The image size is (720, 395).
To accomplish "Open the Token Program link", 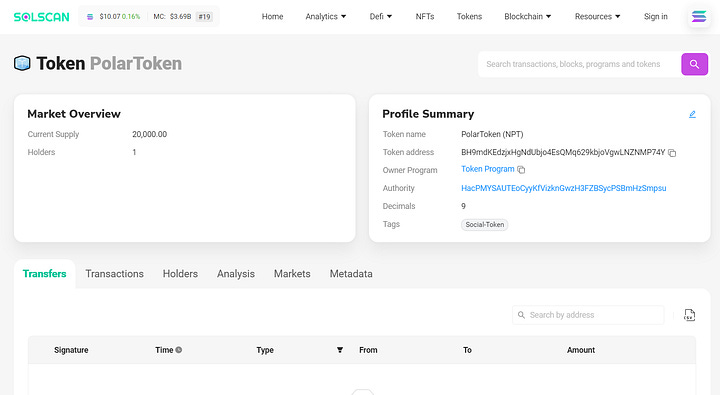I will [x=488, y=169].
